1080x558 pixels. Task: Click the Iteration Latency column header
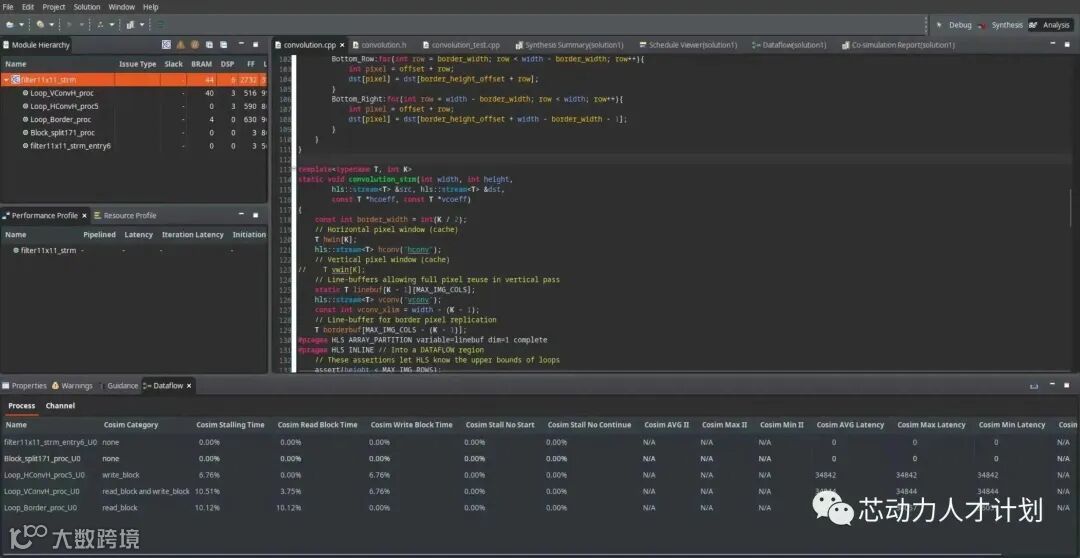[192, 235]
